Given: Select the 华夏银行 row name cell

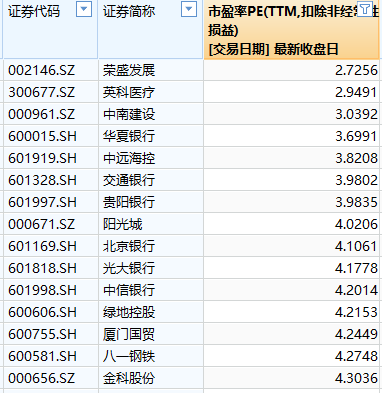Looking at the screenshot, I should point(151,136).
